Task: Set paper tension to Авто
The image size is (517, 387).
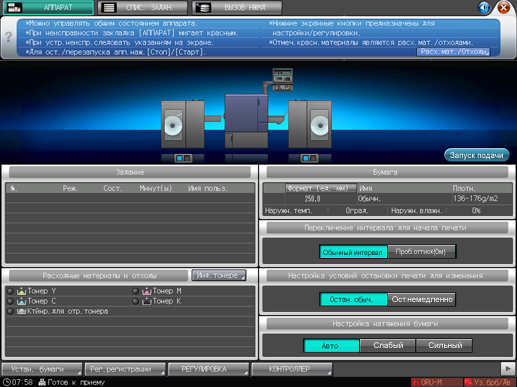Action: [331, 346]
